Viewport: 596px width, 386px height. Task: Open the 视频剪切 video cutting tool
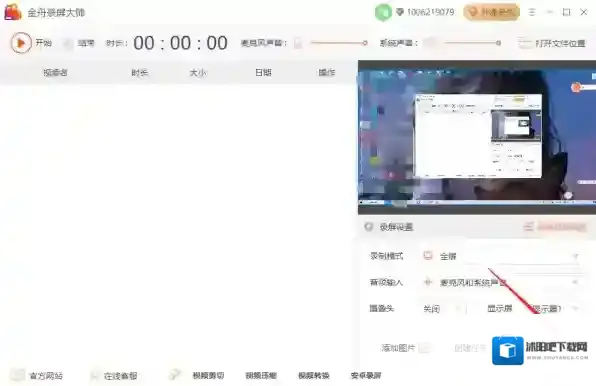208,375
